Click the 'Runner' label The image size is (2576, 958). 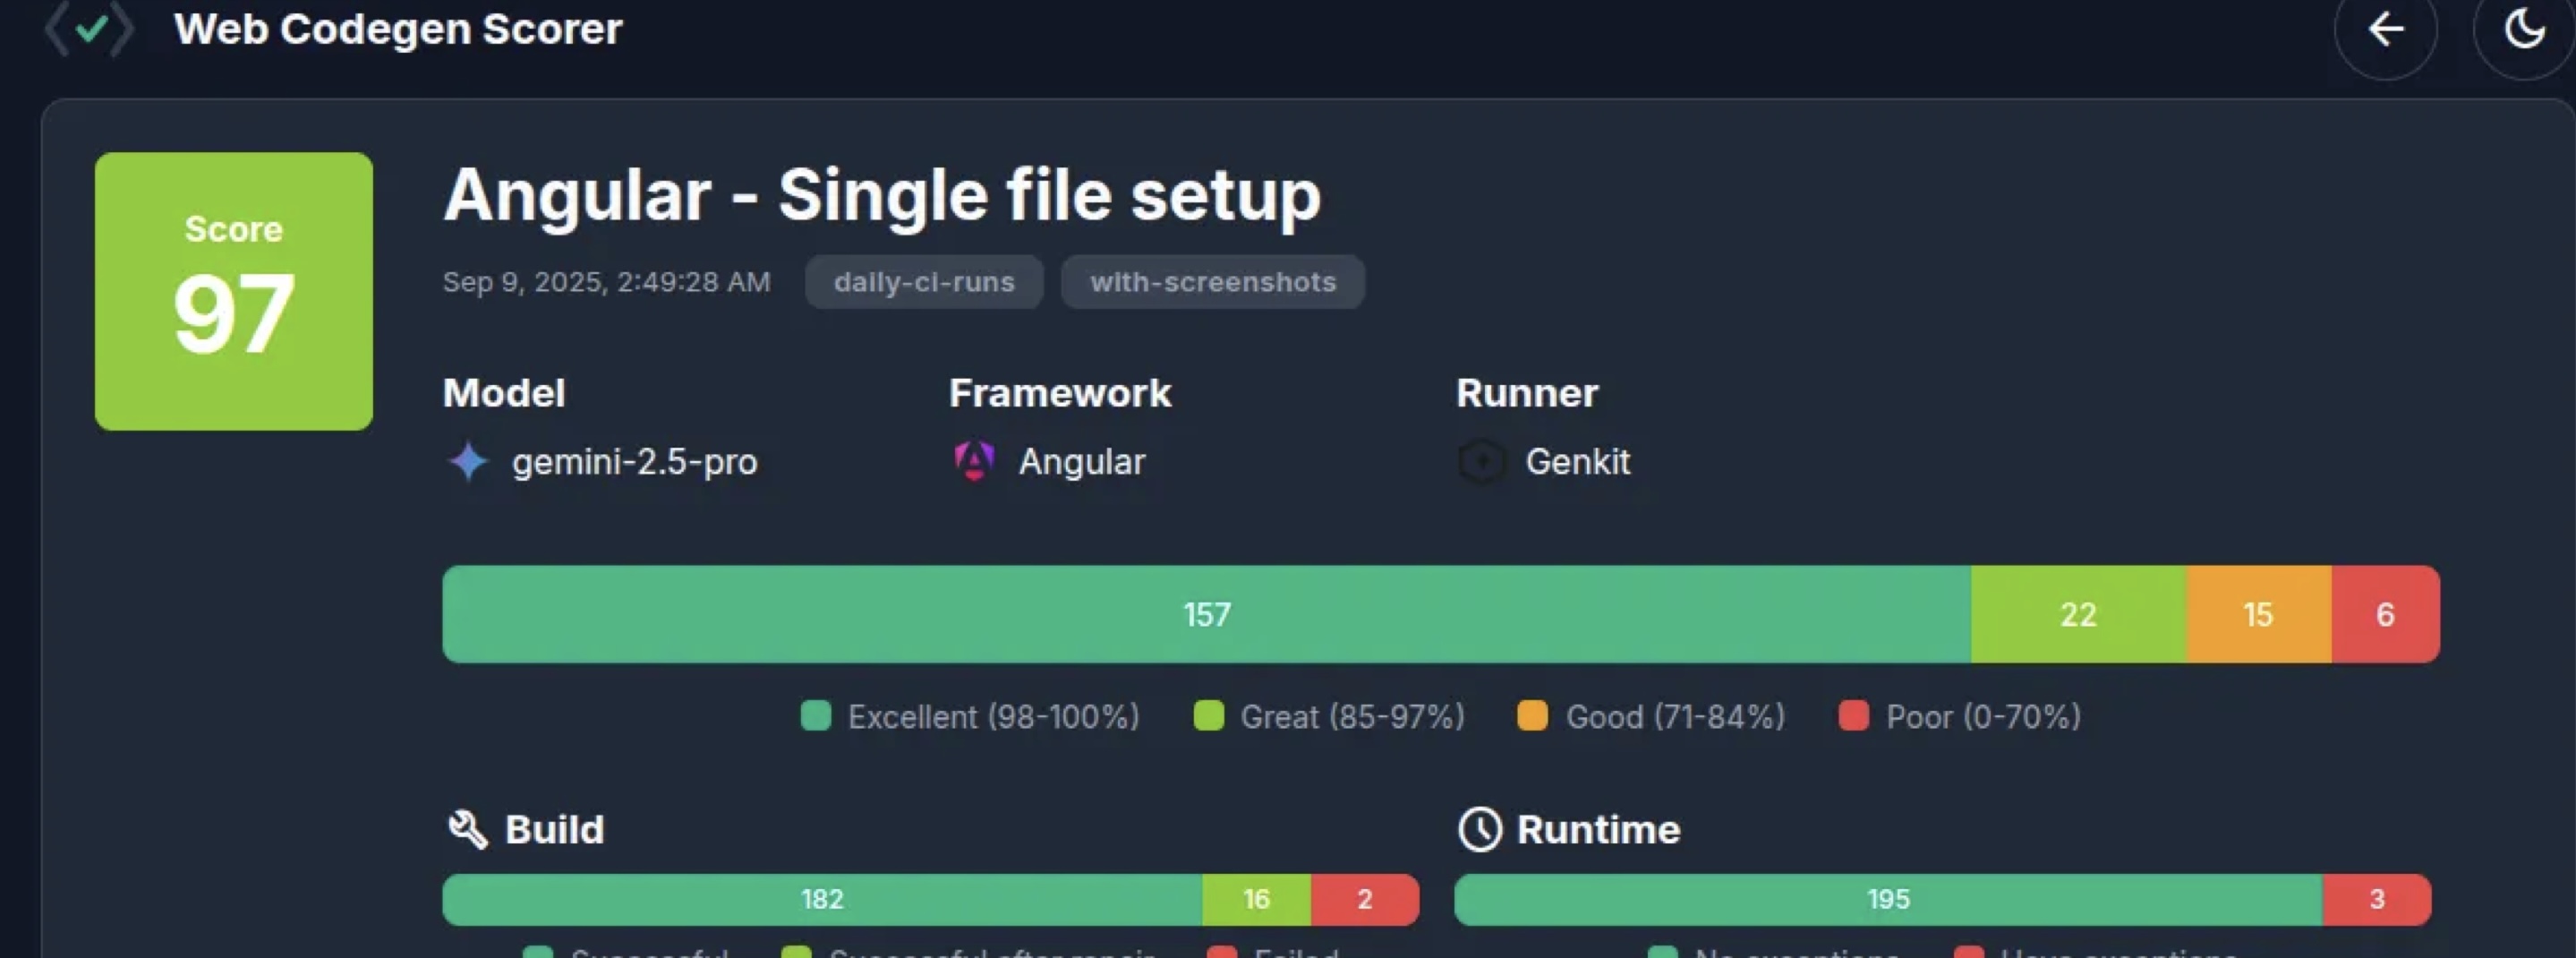coord(1527,393)
